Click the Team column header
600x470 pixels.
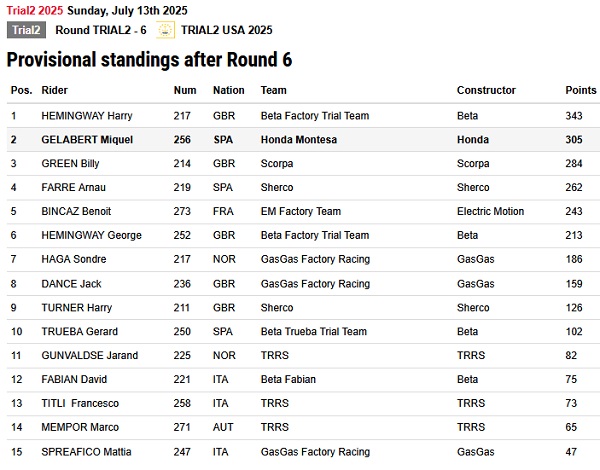pos(274,90)
